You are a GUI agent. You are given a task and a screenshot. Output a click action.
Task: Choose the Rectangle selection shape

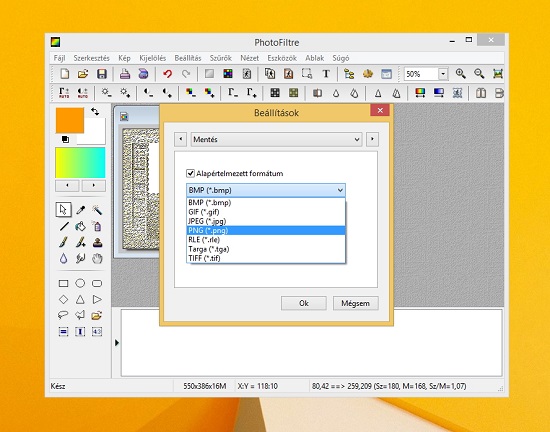point(63,283)
